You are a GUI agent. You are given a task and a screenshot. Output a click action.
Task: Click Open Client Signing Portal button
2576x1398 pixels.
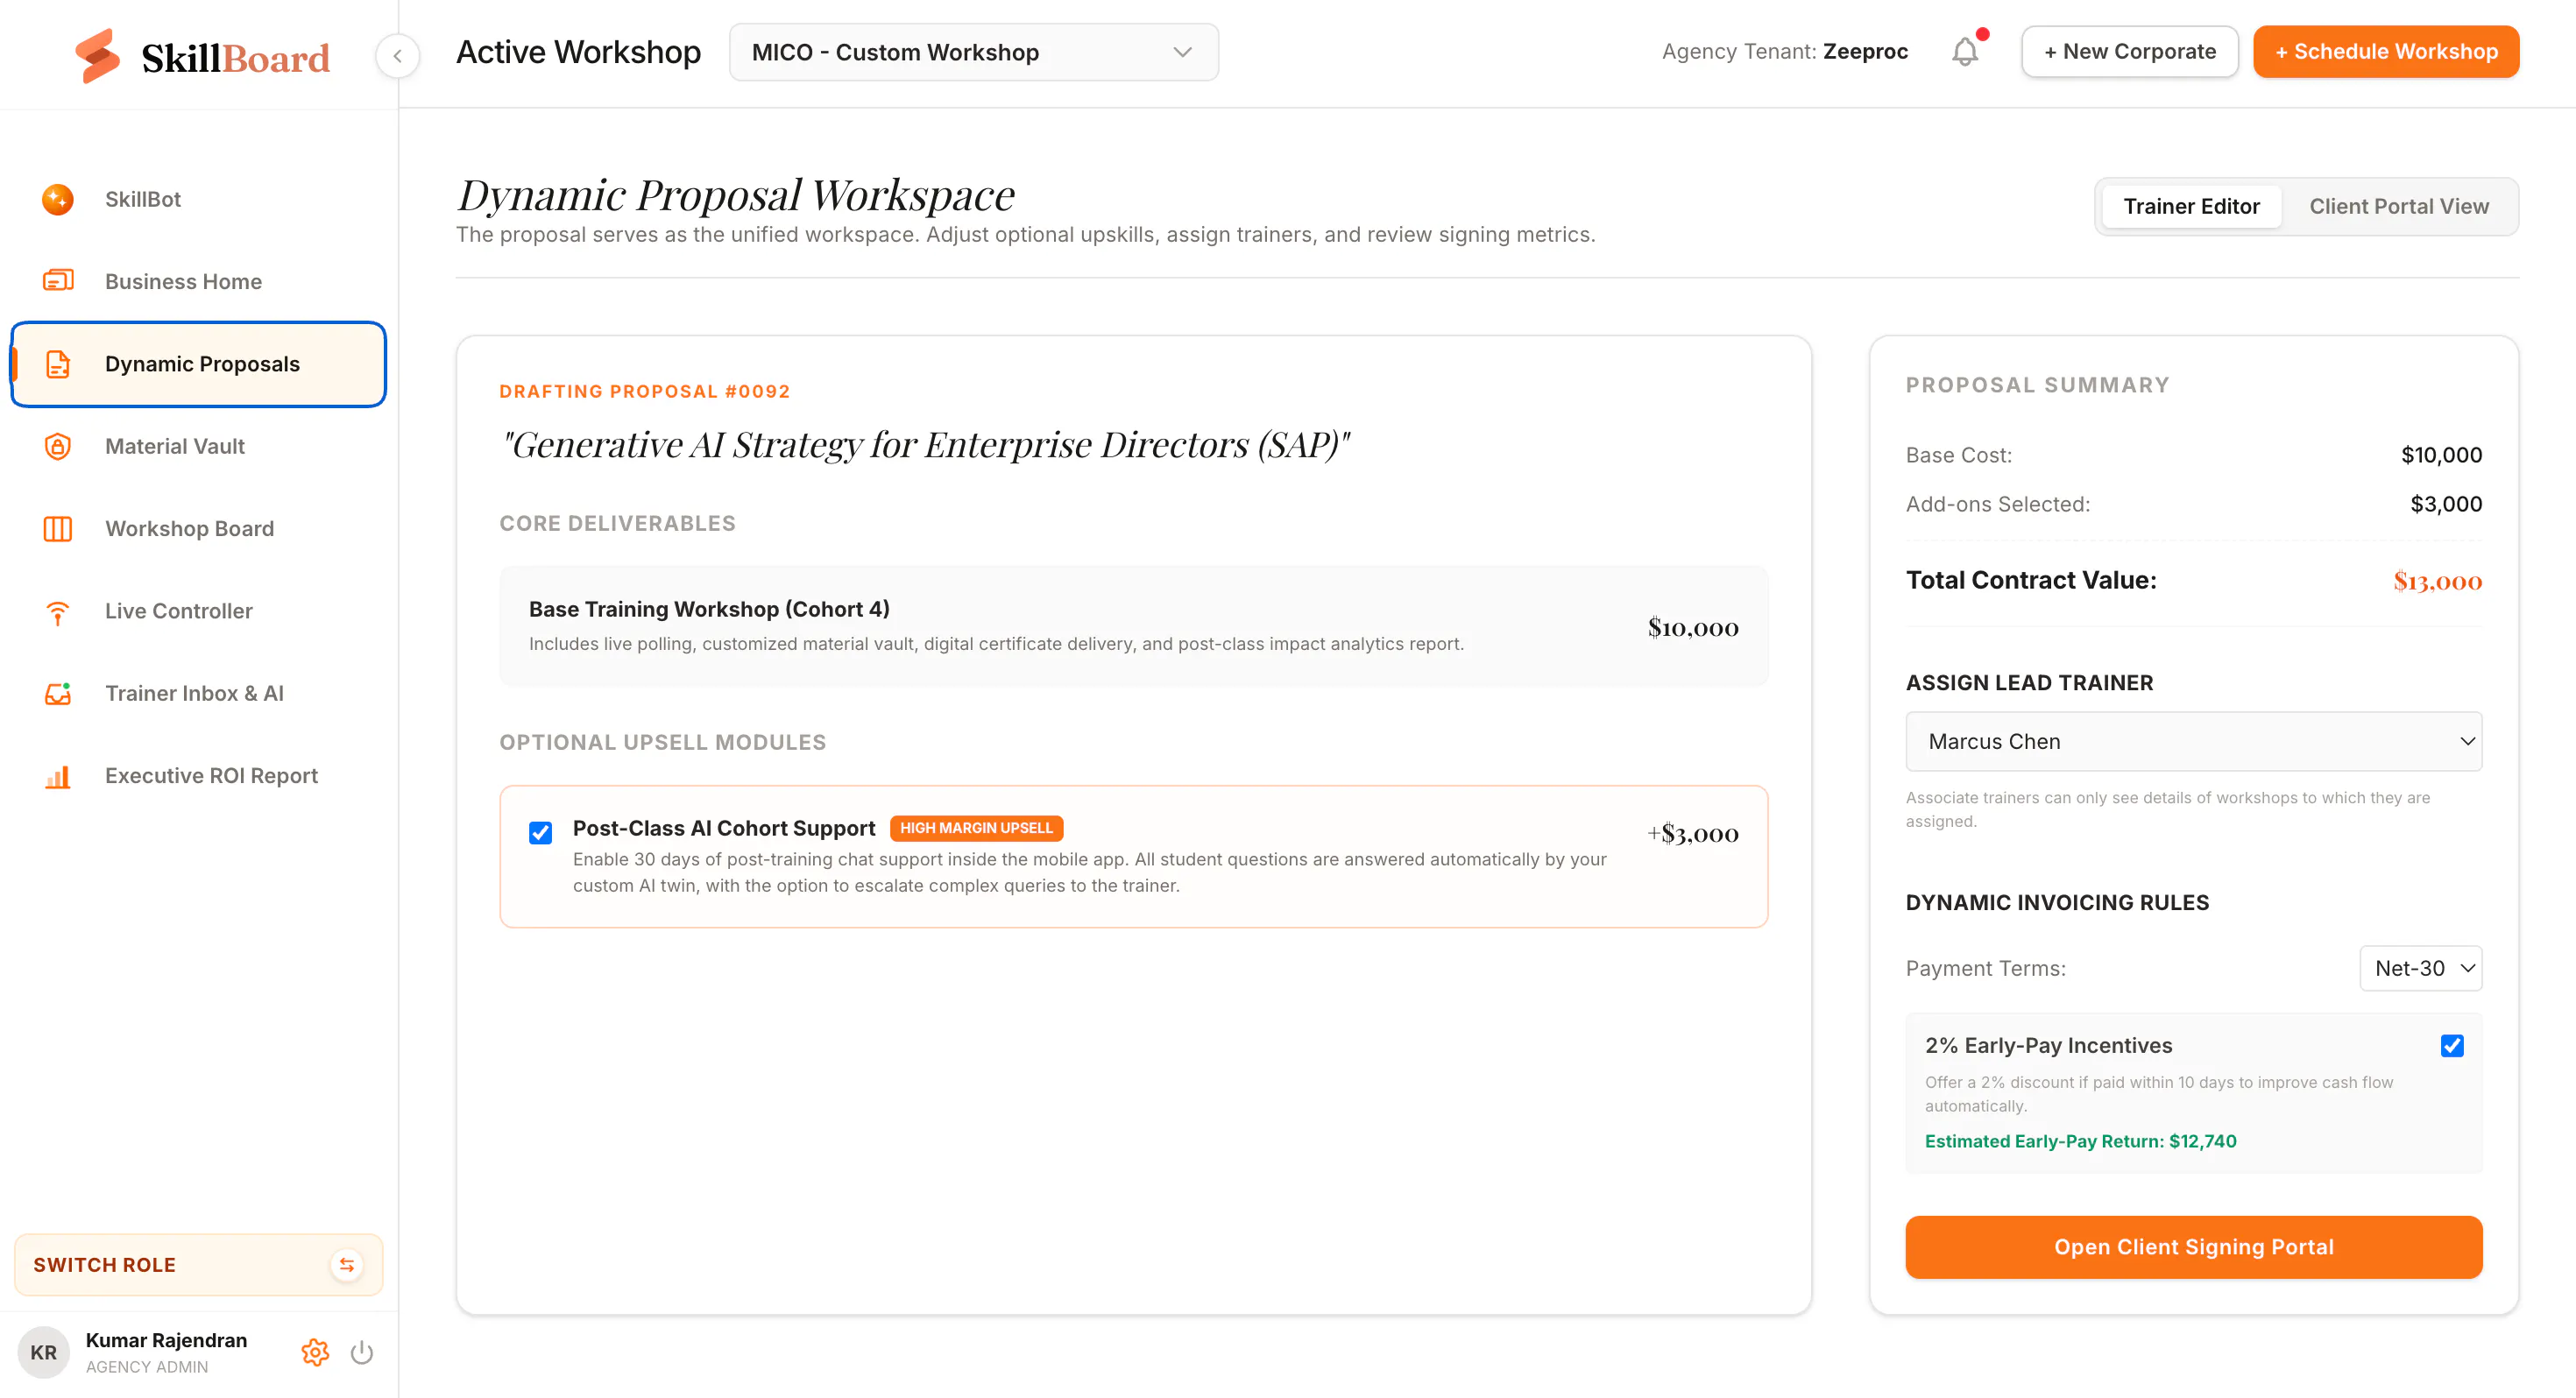pyautogui.click(x=2193, y=1247)
